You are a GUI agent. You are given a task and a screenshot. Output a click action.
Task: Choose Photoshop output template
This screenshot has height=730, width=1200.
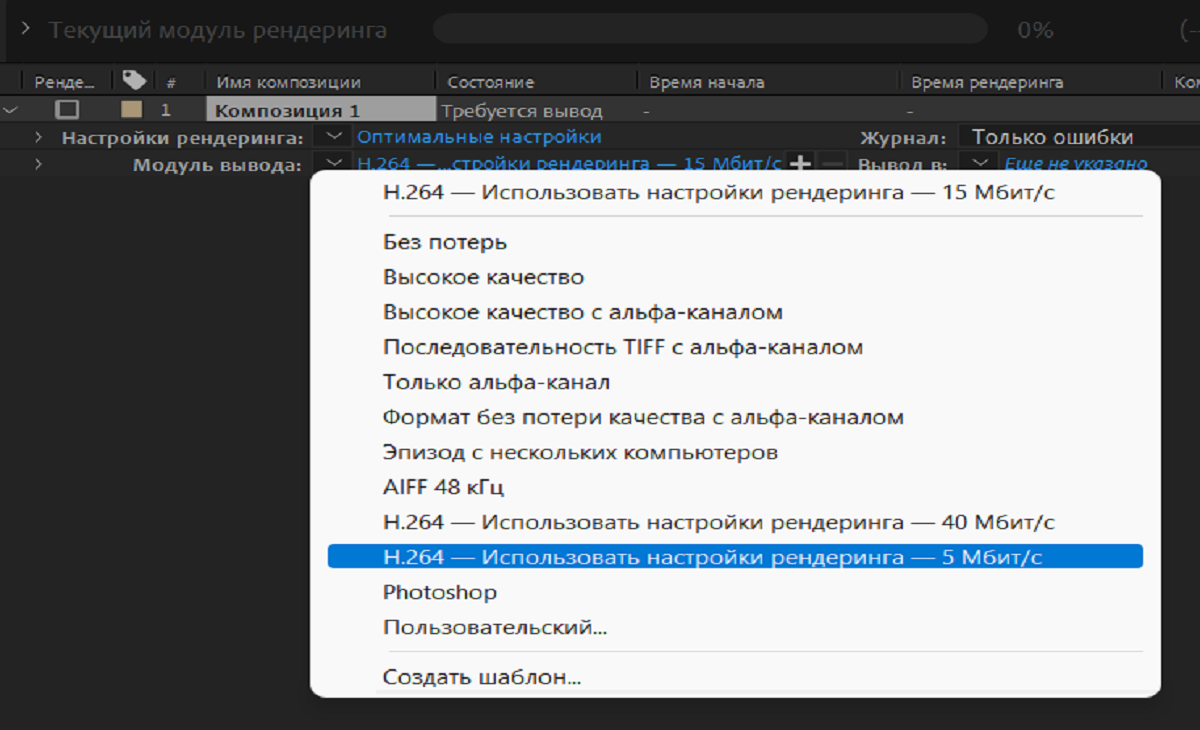click(x=439, y=592)
